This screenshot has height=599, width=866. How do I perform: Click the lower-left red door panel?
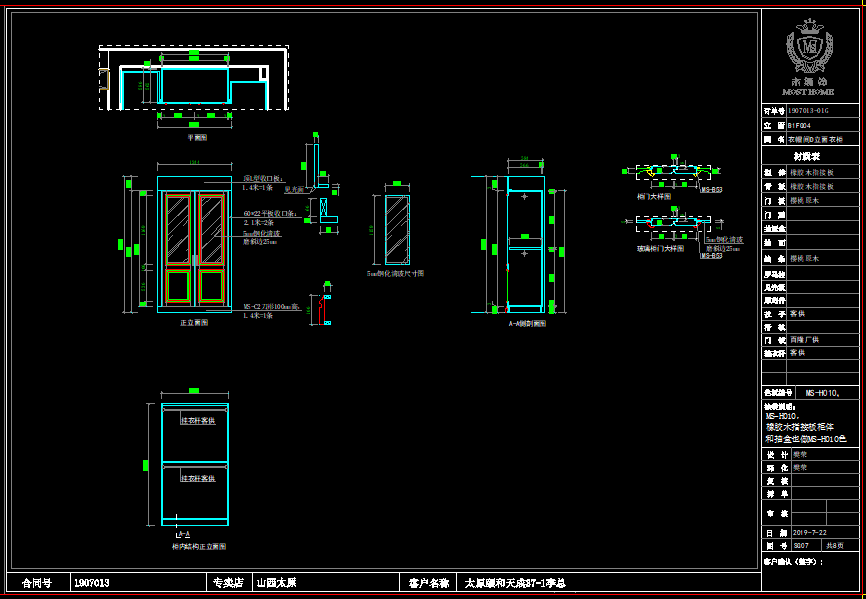[x=177, y=284]
